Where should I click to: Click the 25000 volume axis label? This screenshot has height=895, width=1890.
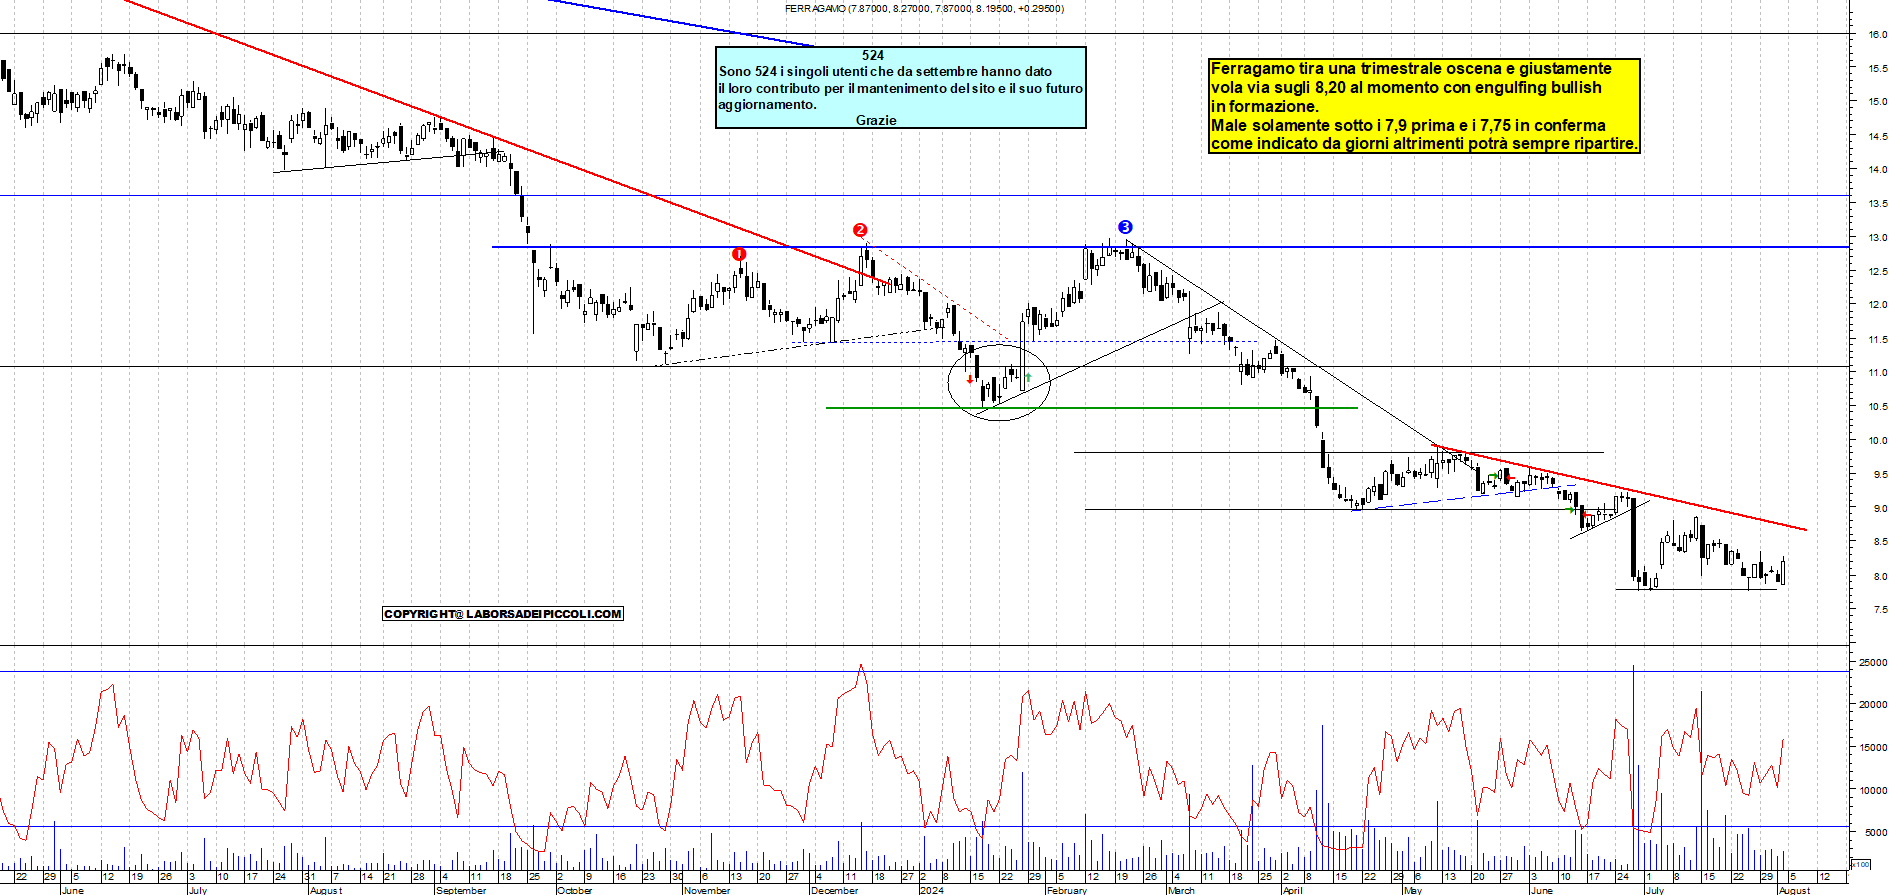(1873, 662)
